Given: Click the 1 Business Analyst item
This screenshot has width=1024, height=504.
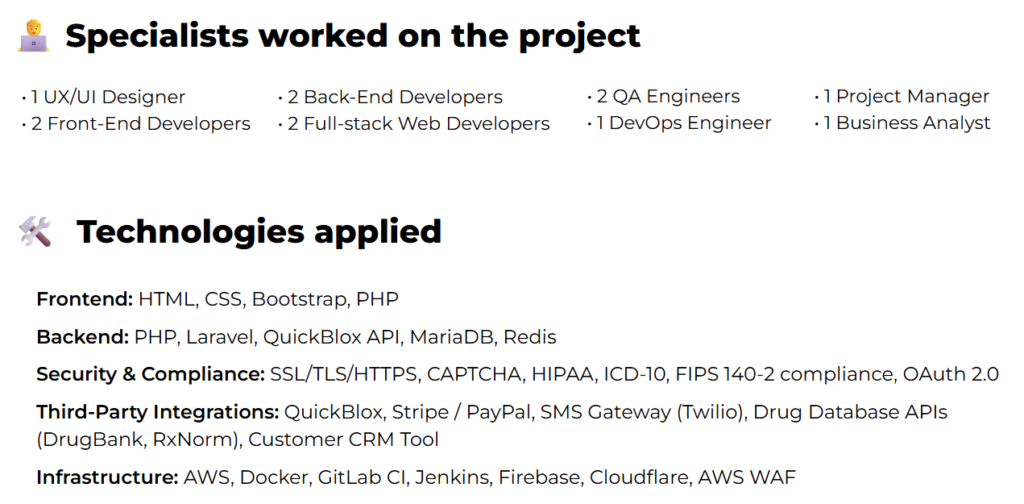Looking at the screenshot, I should pos(903,123).
